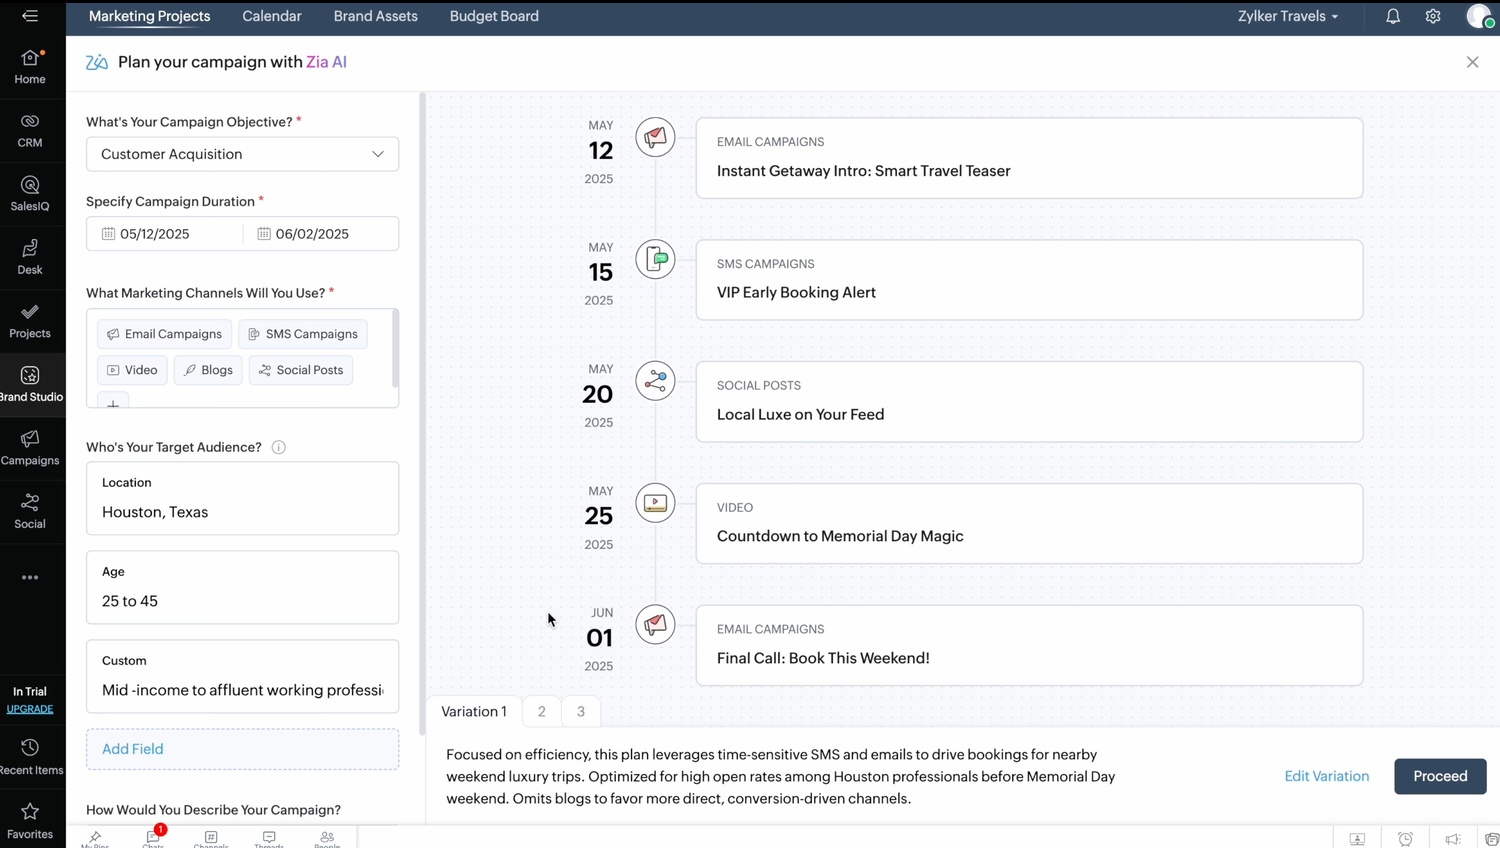This screenshot has width=1500, height=848.
Task: Expand the Campaign Objective dropdown
Action: (242, 154)
